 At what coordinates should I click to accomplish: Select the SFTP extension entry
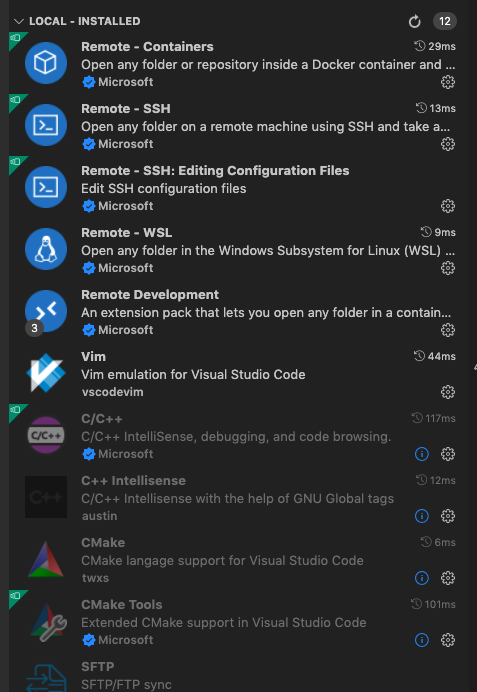coord(239,677)
